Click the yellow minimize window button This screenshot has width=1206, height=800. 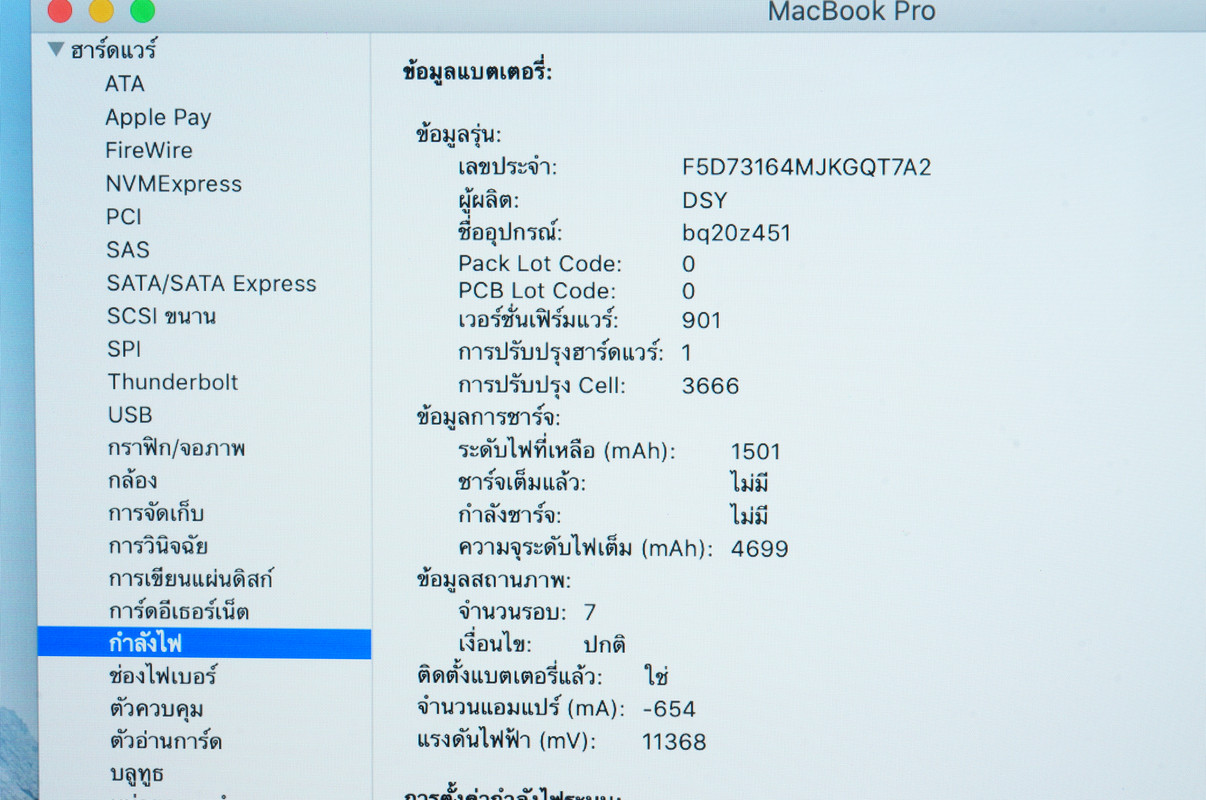(101, 11)
